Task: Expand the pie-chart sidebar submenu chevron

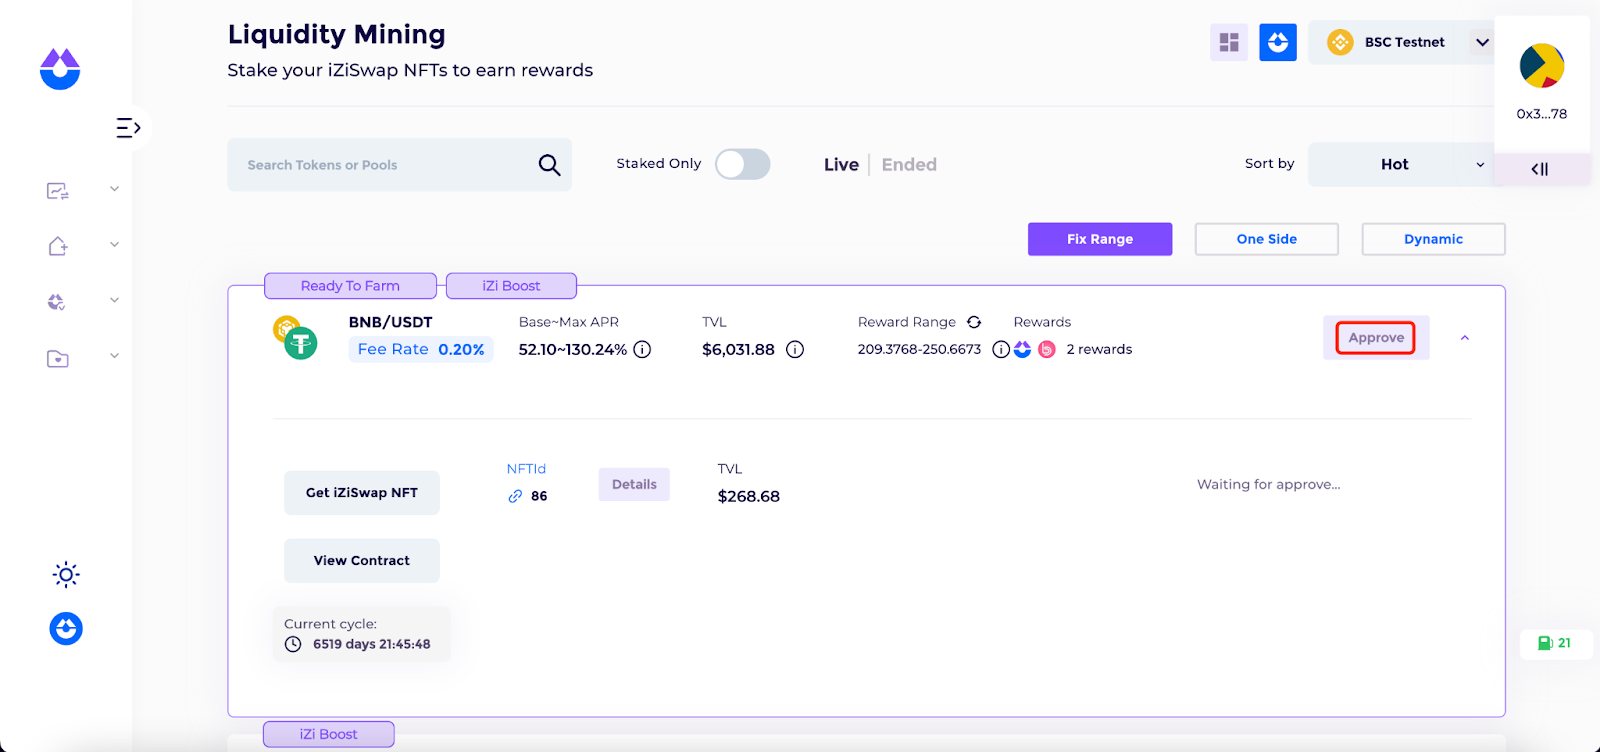Action: click(114, 300)
